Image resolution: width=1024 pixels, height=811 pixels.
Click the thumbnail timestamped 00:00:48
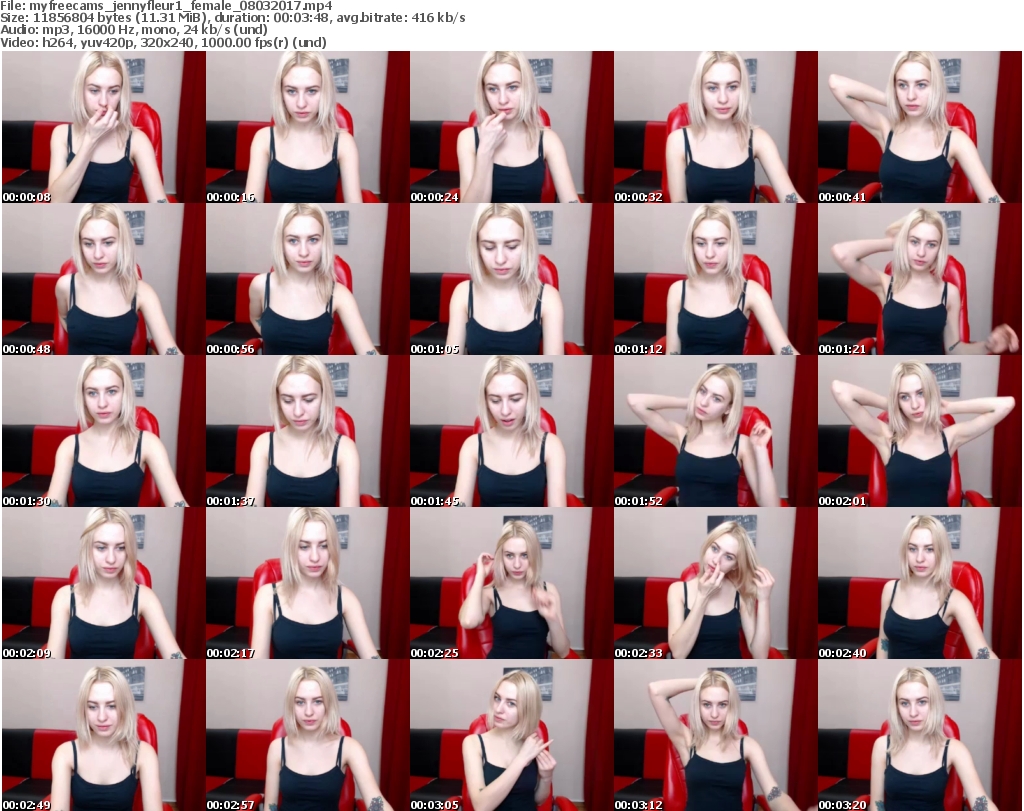[104, 279]
